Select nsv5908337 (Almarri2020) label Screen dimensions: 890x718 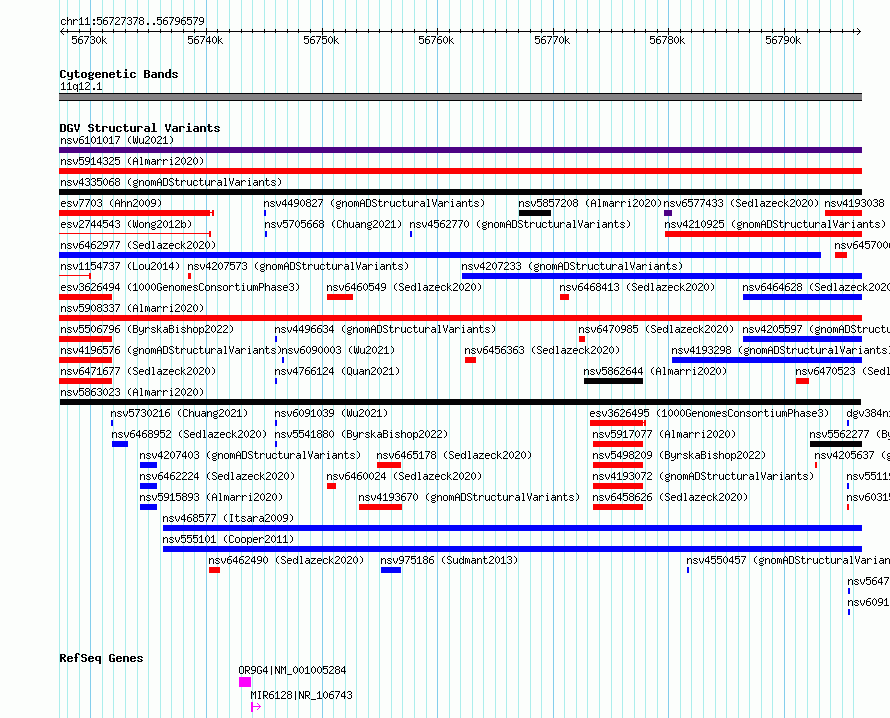coord(132,308)
